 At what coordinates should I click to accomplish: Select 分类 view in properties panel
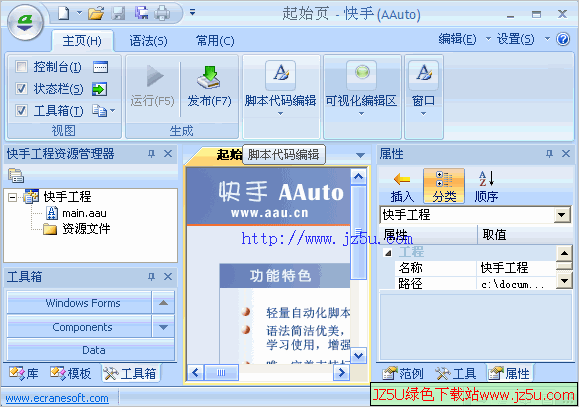point(444,186)
